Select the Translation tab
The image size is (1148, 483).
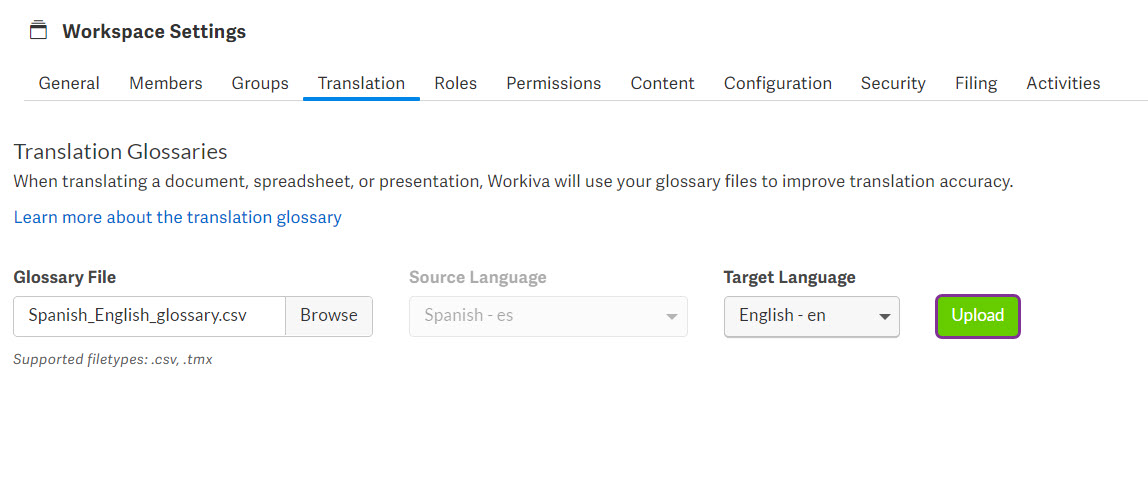[x=361, y=83]
